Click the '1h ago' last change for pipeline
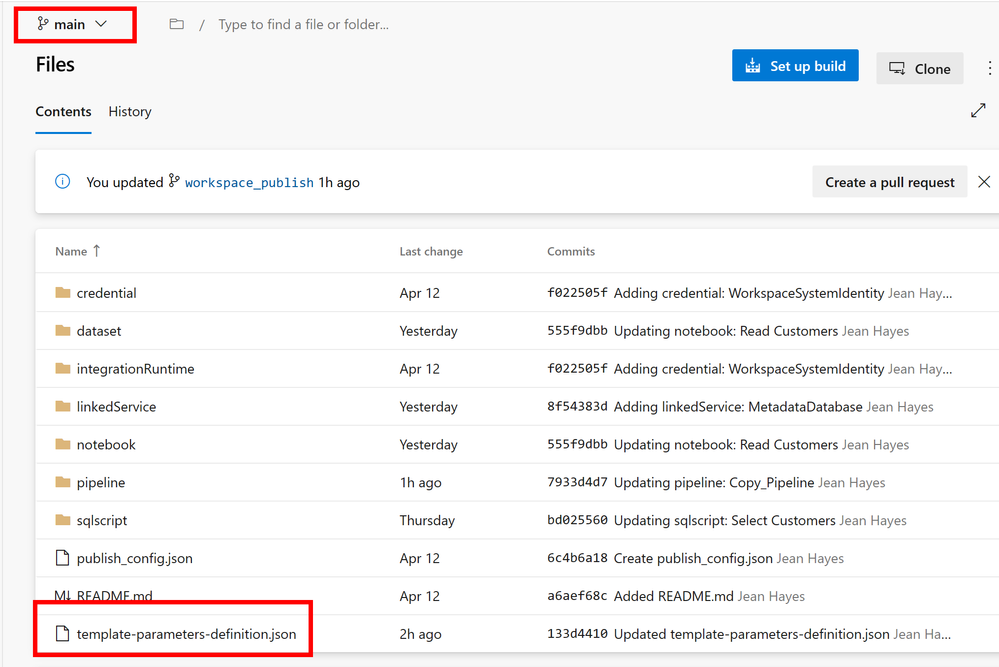This screenshot has width=999, height=667. click(x=420, y=482)
